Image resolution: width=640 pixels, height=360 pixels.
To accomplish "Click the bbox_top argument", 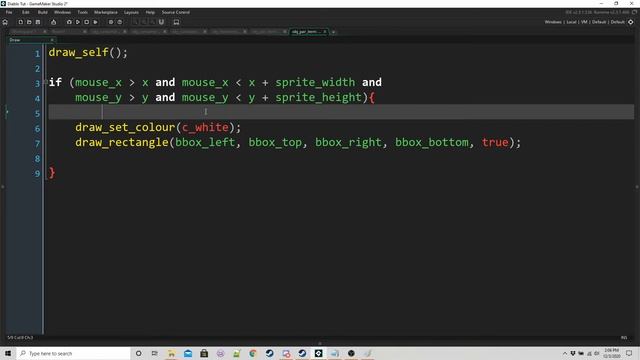I will (x=275, y=142).
